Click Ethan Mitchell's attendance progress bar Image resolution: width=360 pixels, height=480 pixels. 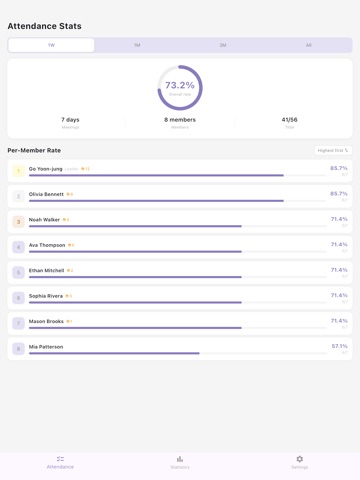(177, 277)
